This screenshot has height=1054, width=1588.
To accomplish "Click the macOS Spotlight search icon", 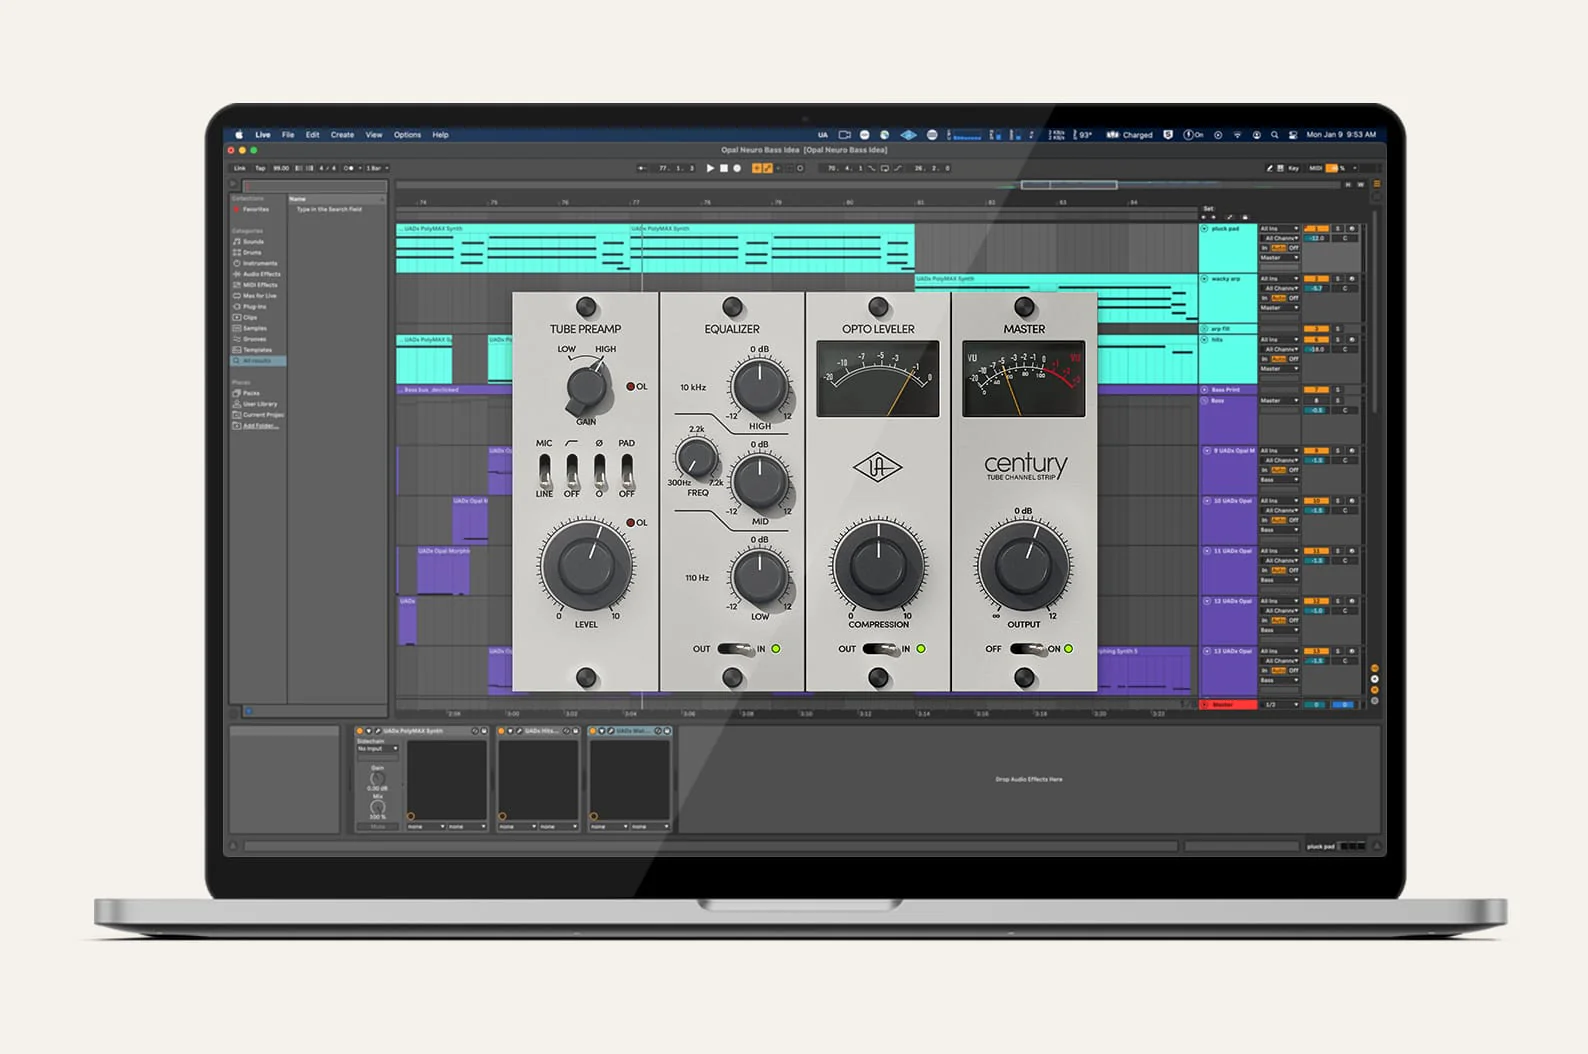I will [x=1274, y=135].
